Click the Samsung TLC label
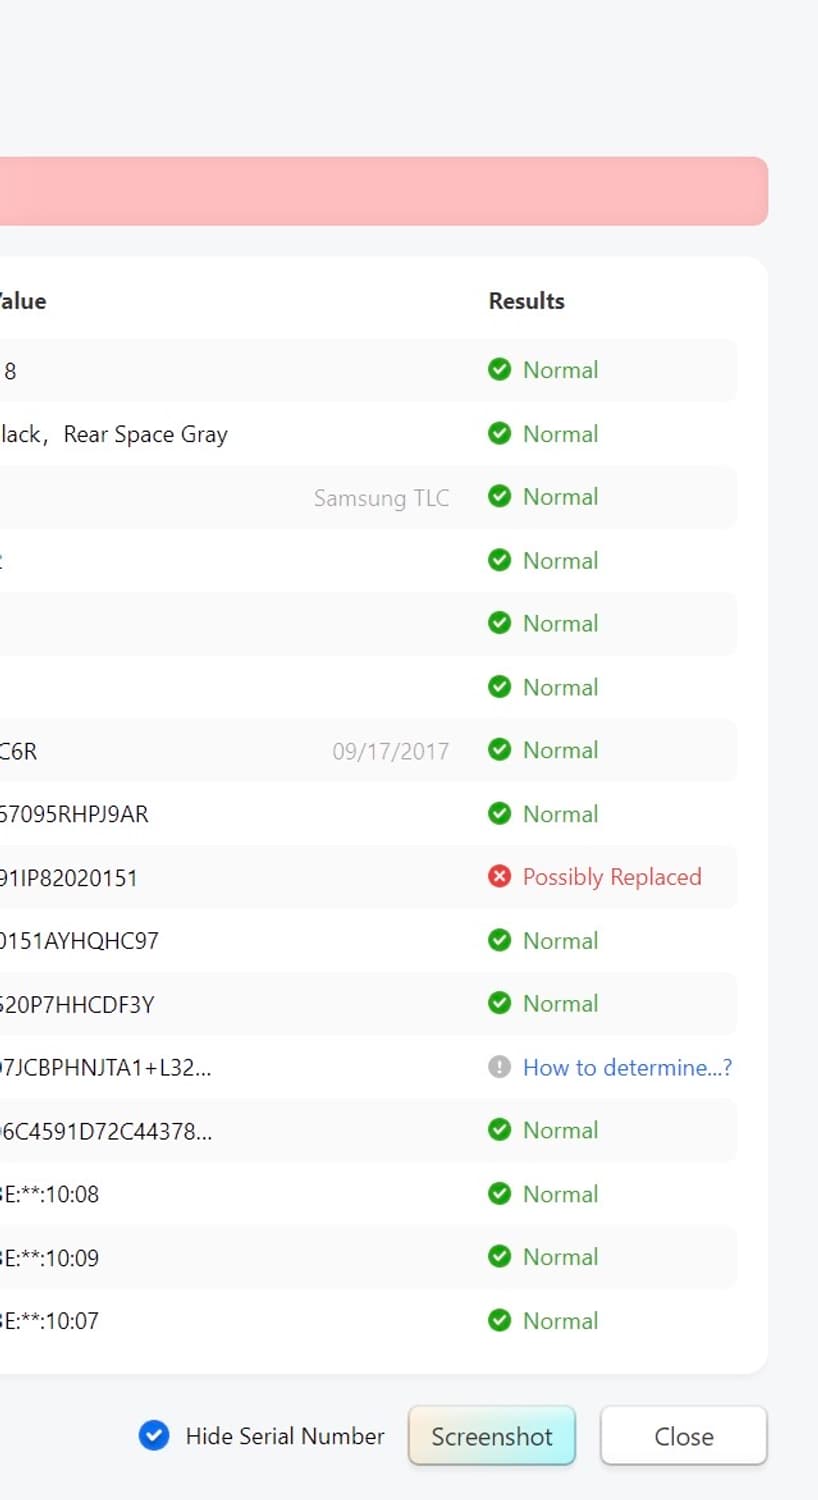The width and height of the screenshot is (818, 1500). coord(381,498)
